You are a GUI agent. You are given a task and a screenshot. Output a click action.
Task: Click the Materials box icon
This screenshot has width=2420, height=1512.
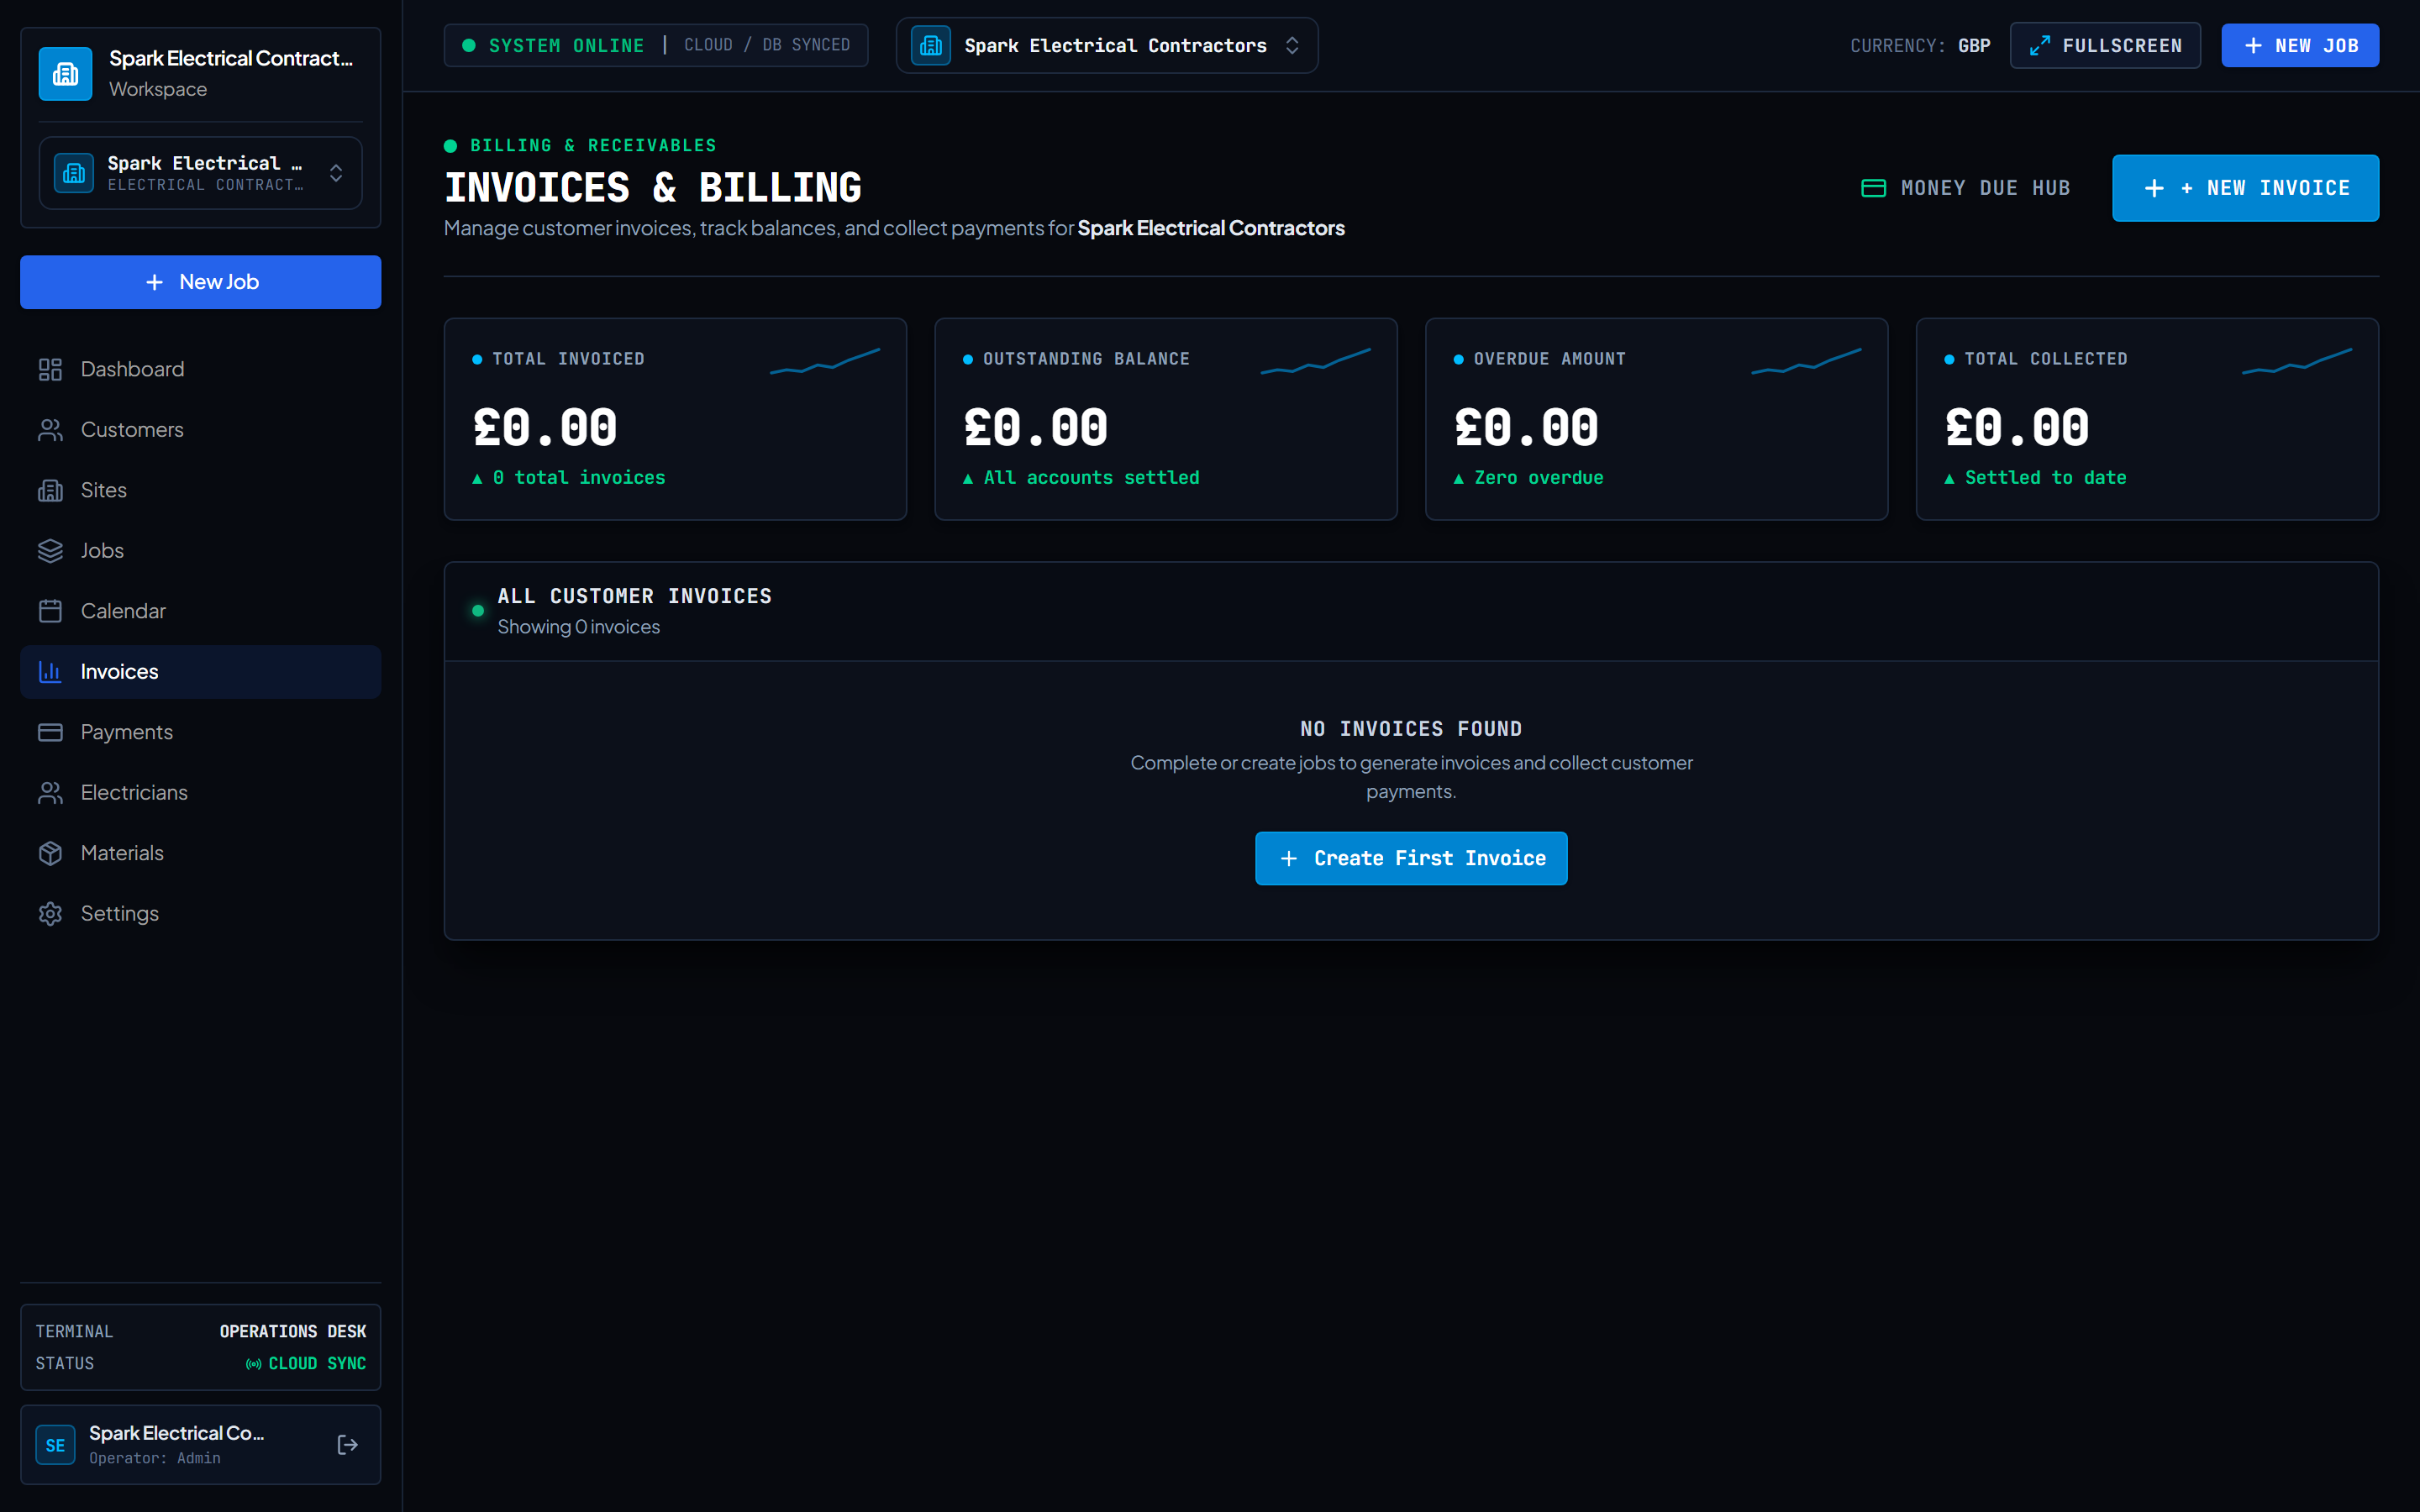pyautogui.click(x=50, y=853)
